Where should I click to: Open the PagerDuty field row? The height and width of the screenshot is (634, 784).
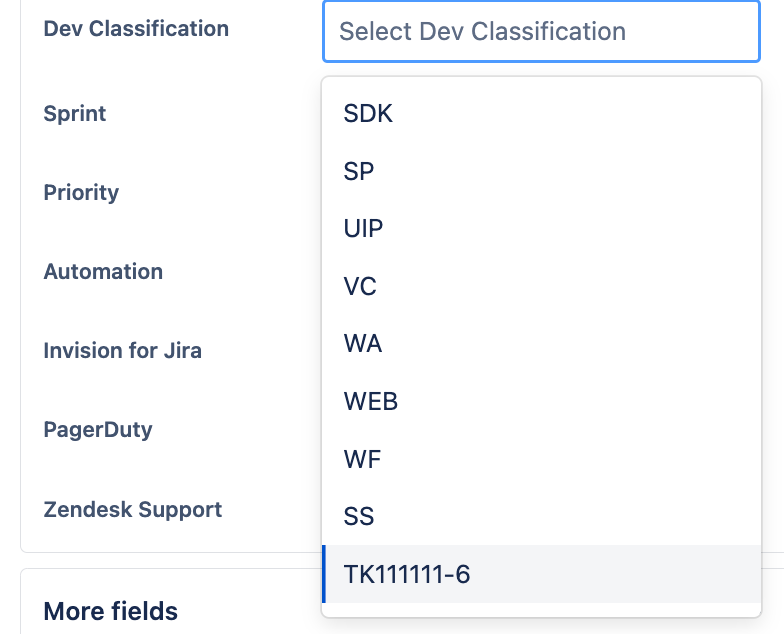98,430
